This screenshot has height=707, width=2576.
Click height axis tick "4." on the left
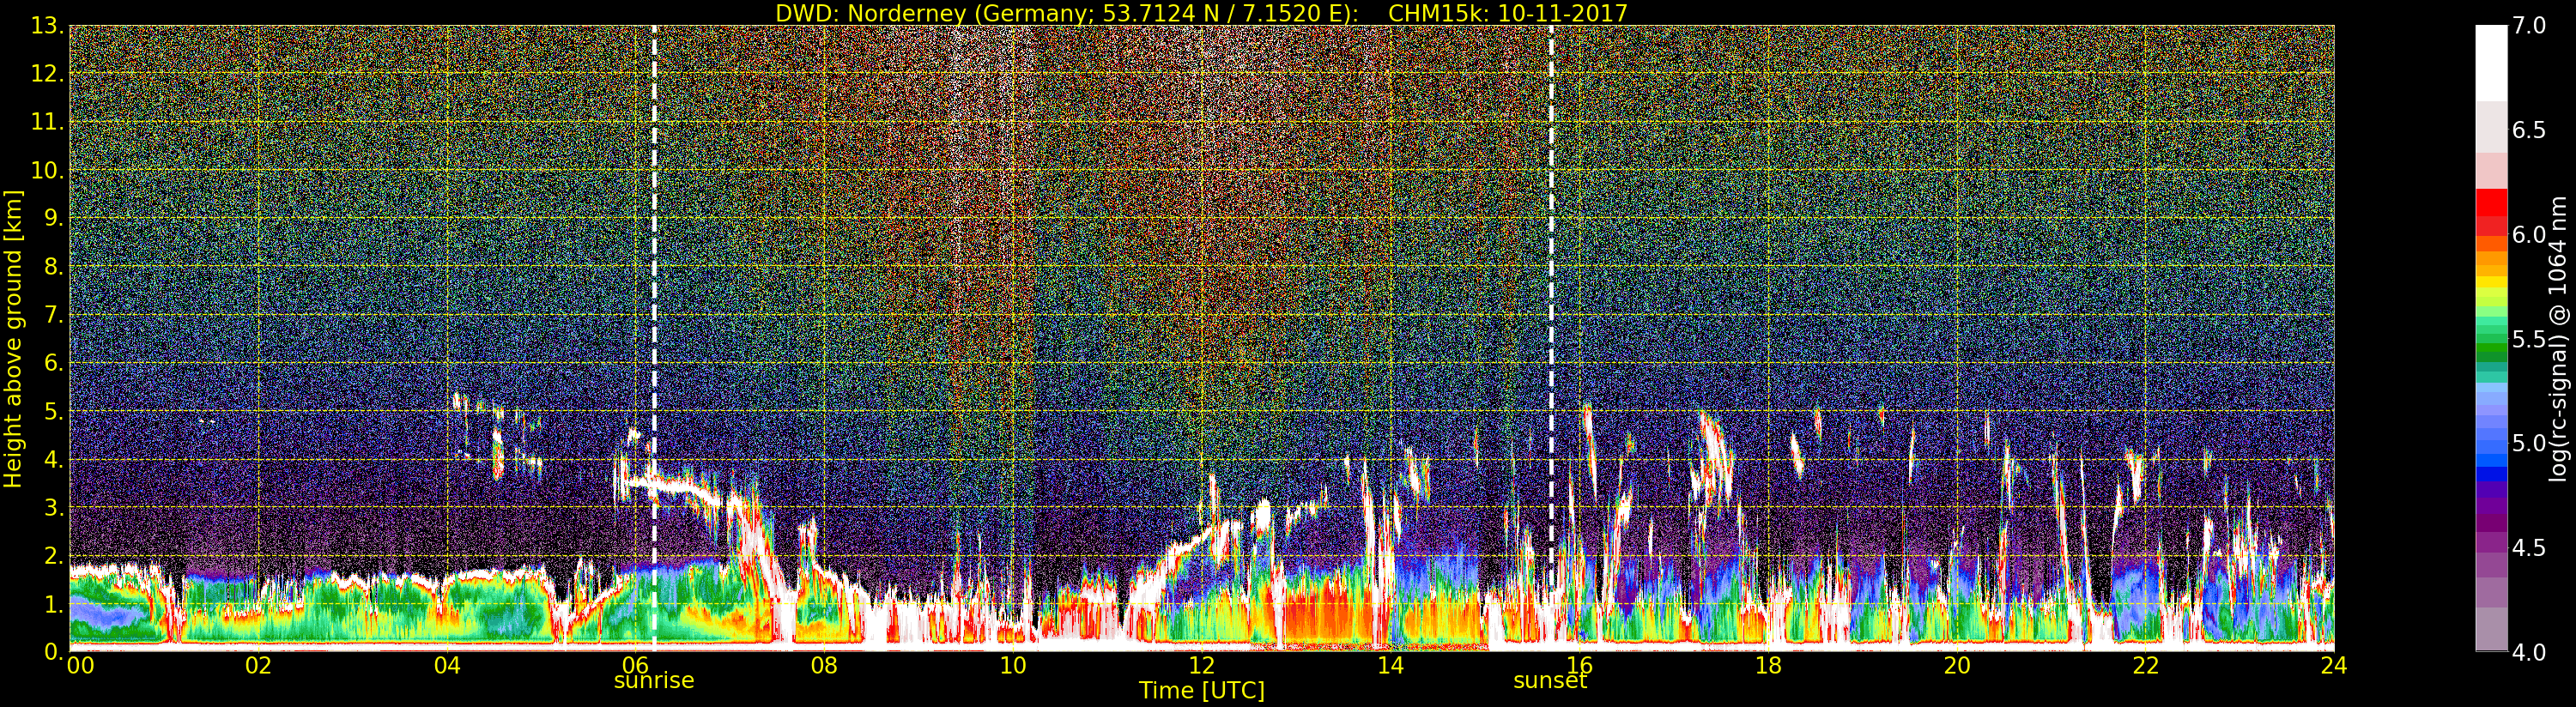53,460
